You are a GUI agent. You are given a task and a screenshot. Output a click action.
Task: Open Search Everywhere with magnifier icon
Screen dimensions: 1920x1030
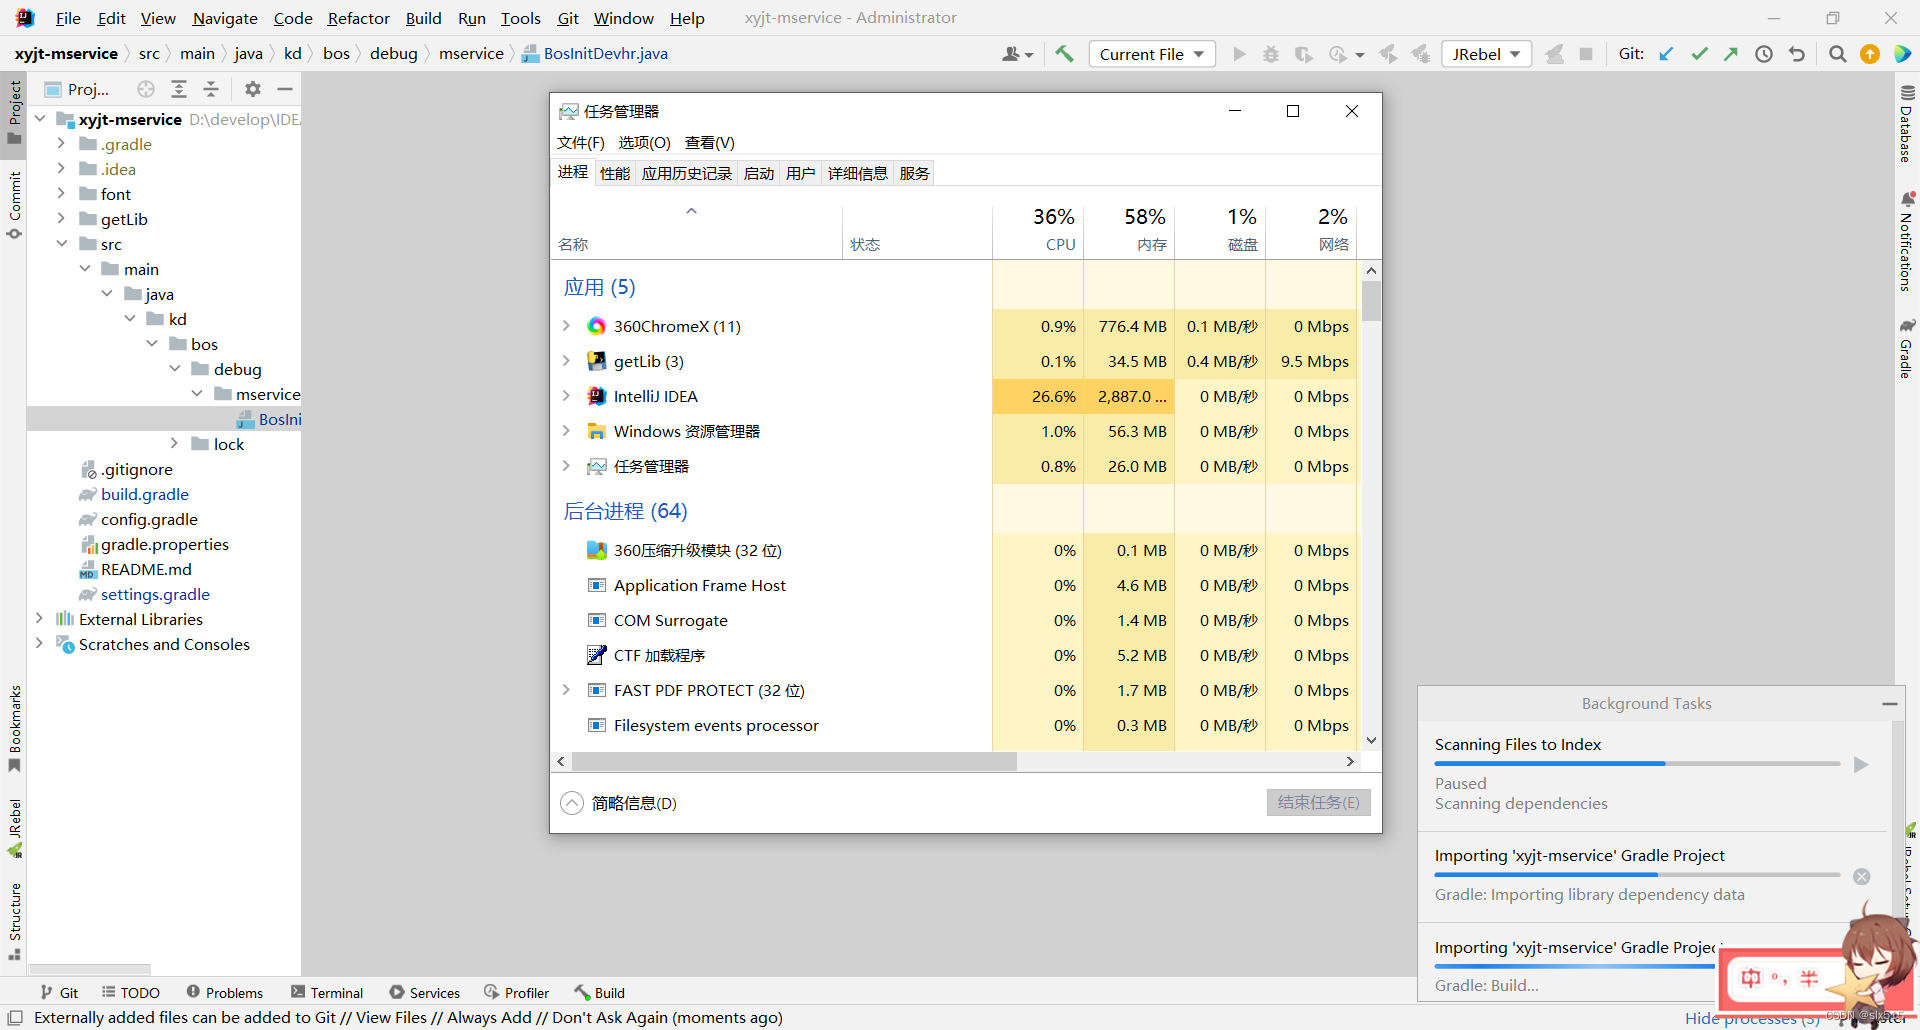(x=1837, y=54)
